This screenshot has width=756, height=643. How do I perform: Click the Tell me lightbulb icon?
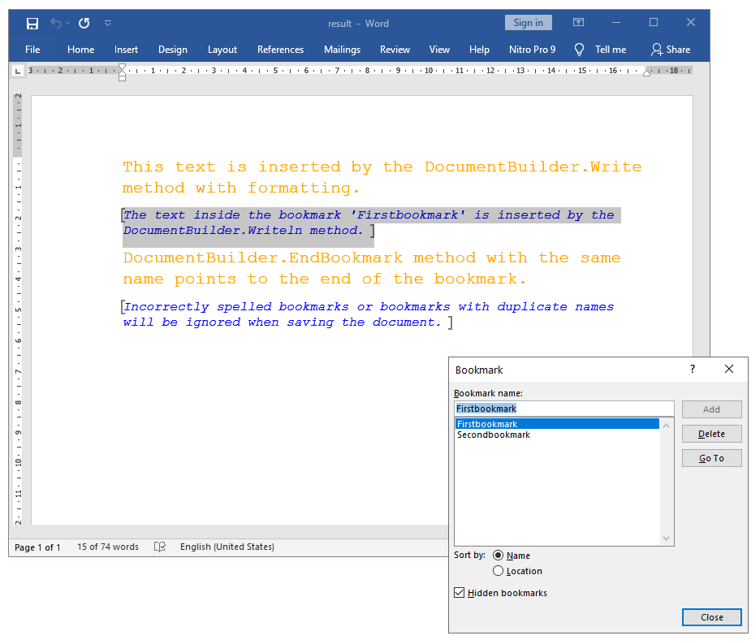click(x=579, y=49)
